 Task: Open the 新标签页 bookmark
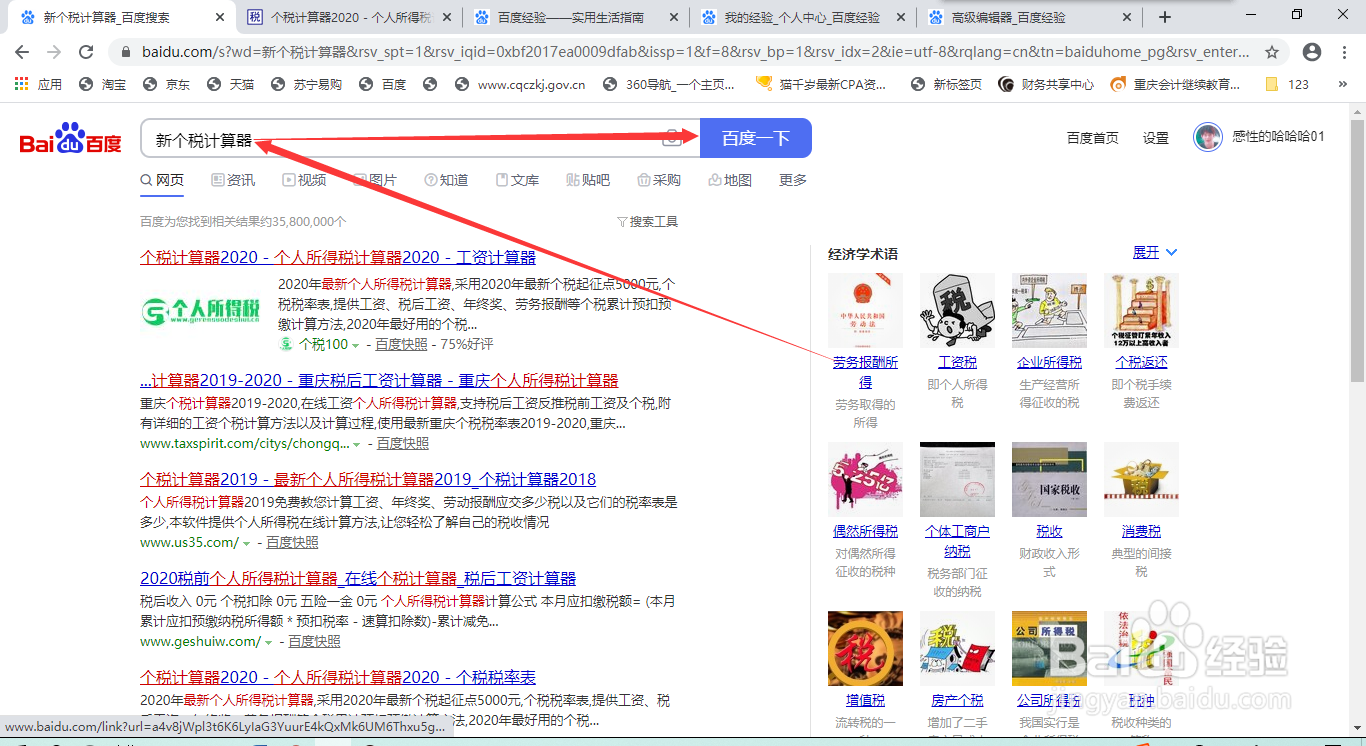coord(946,84)
